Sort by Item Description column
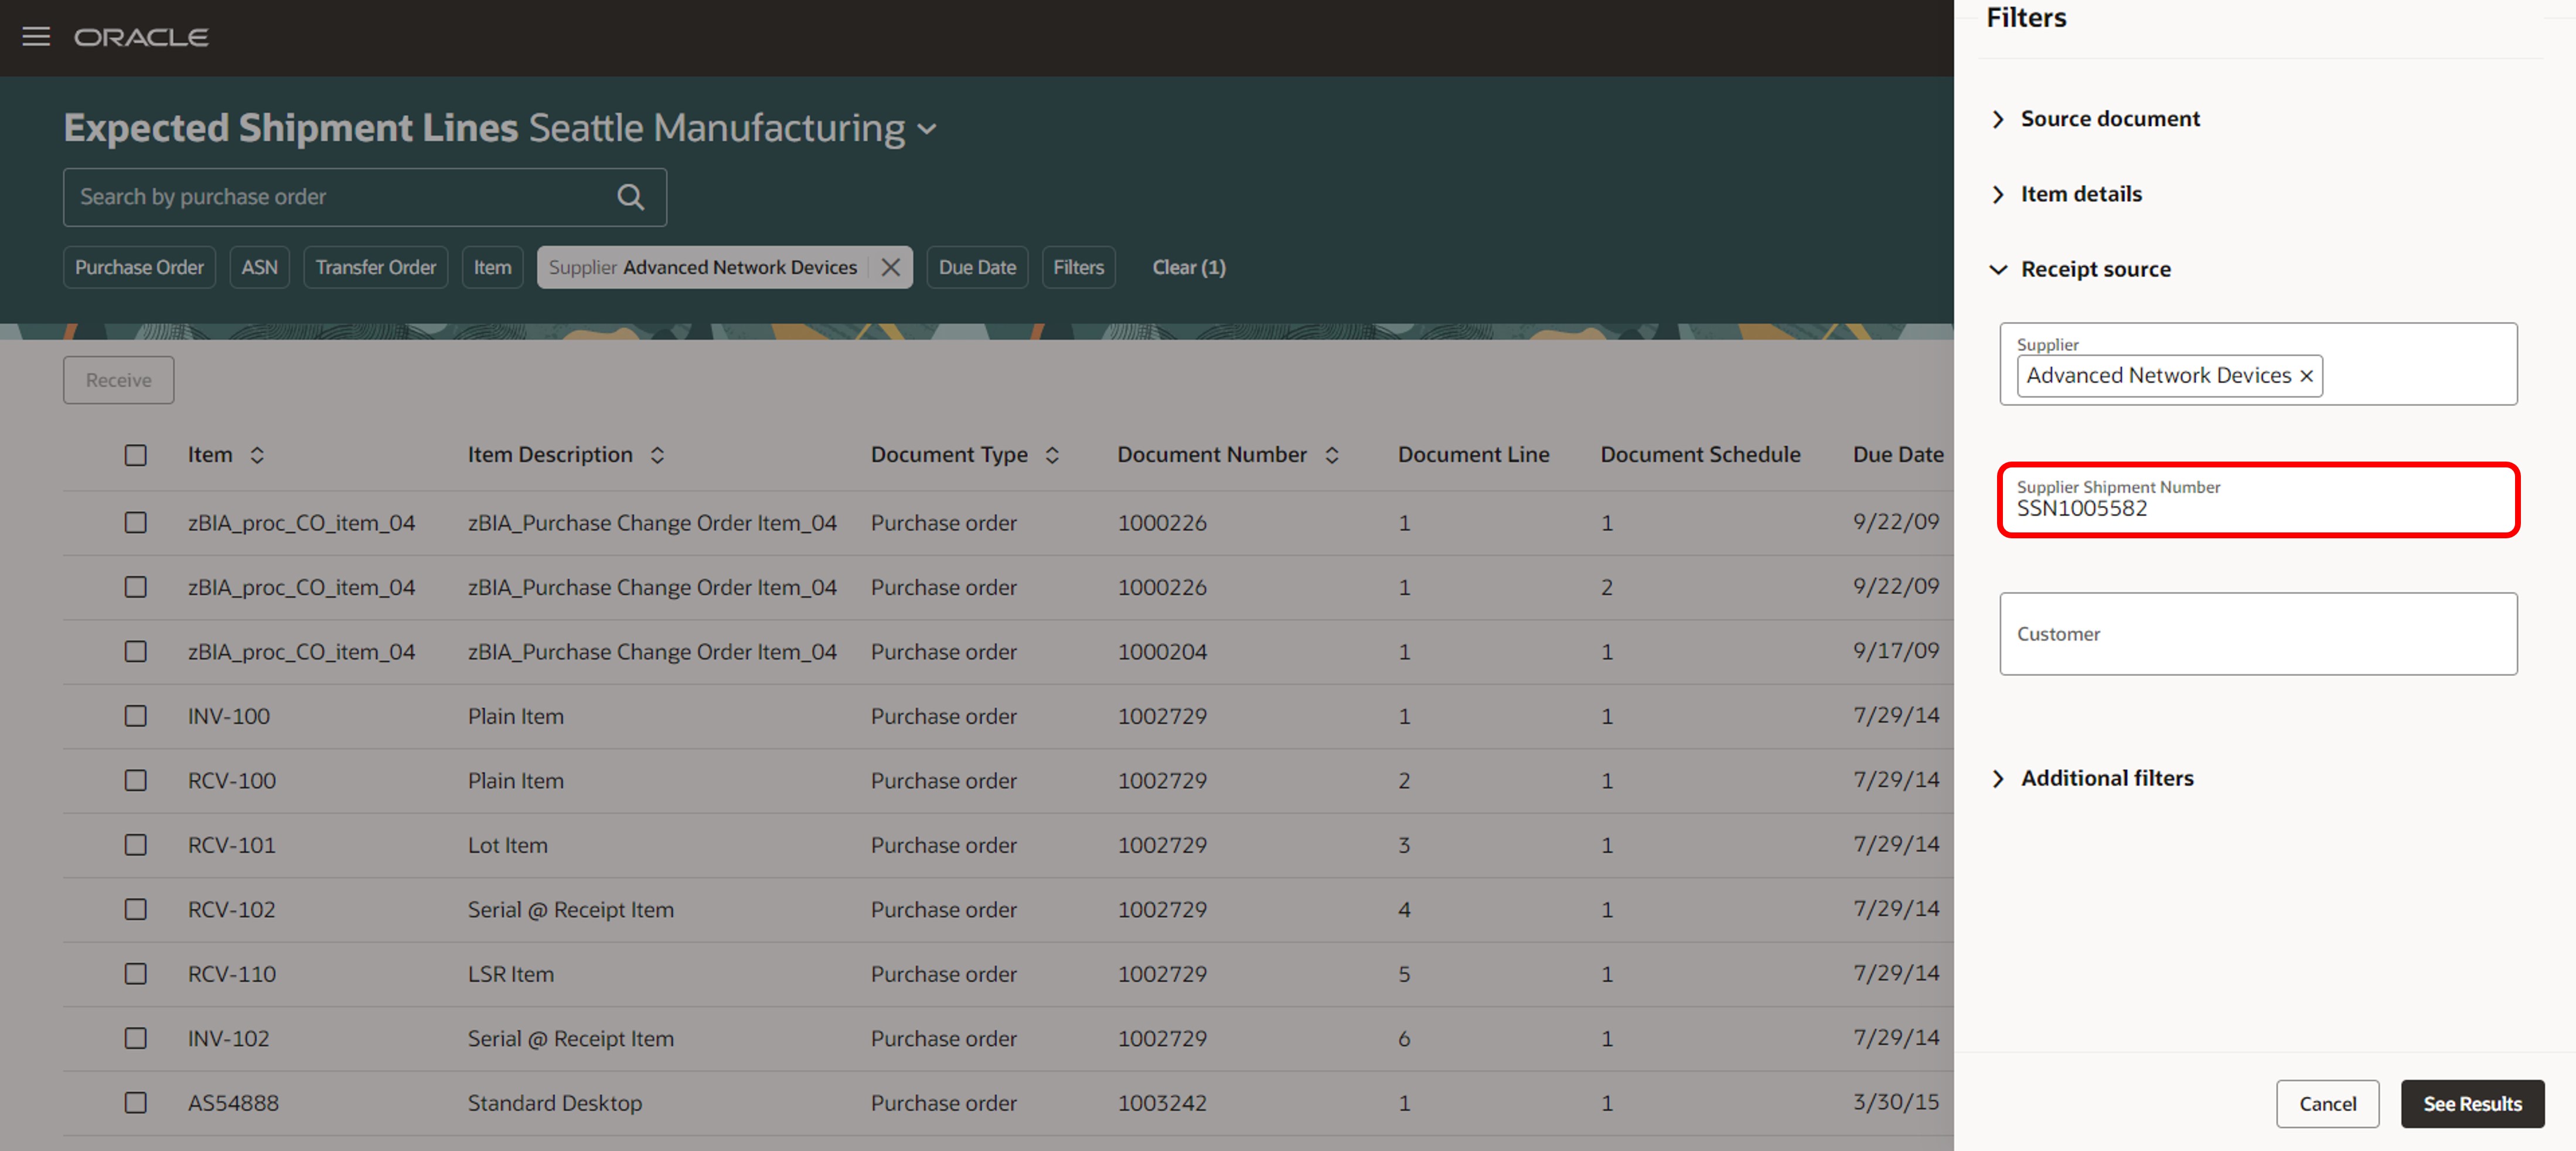The height and width of the screenshot is (1151, 2576). 657,455
